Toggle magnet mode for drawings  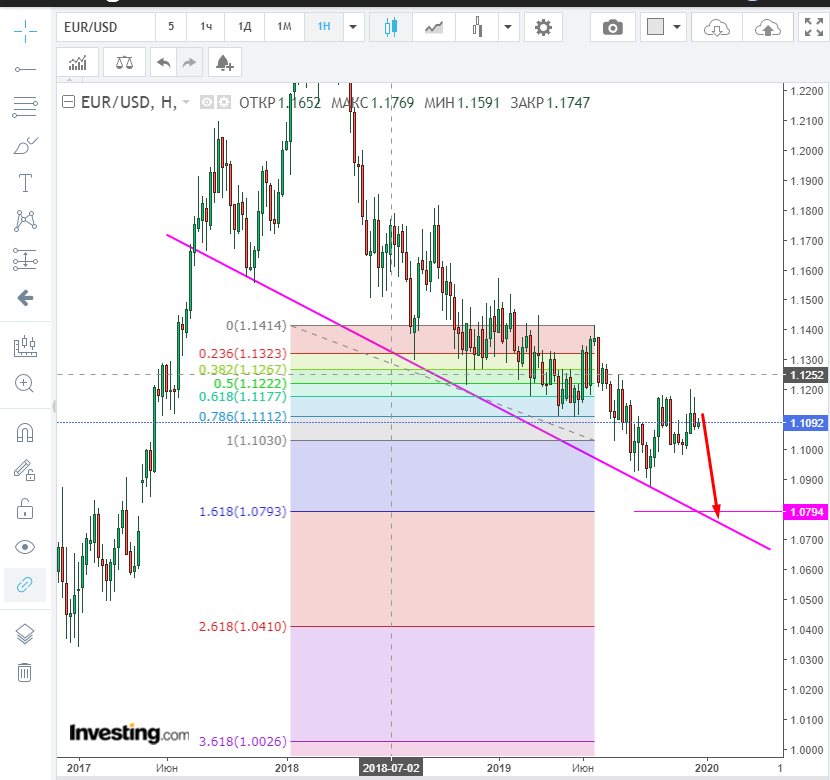point(25,433)
